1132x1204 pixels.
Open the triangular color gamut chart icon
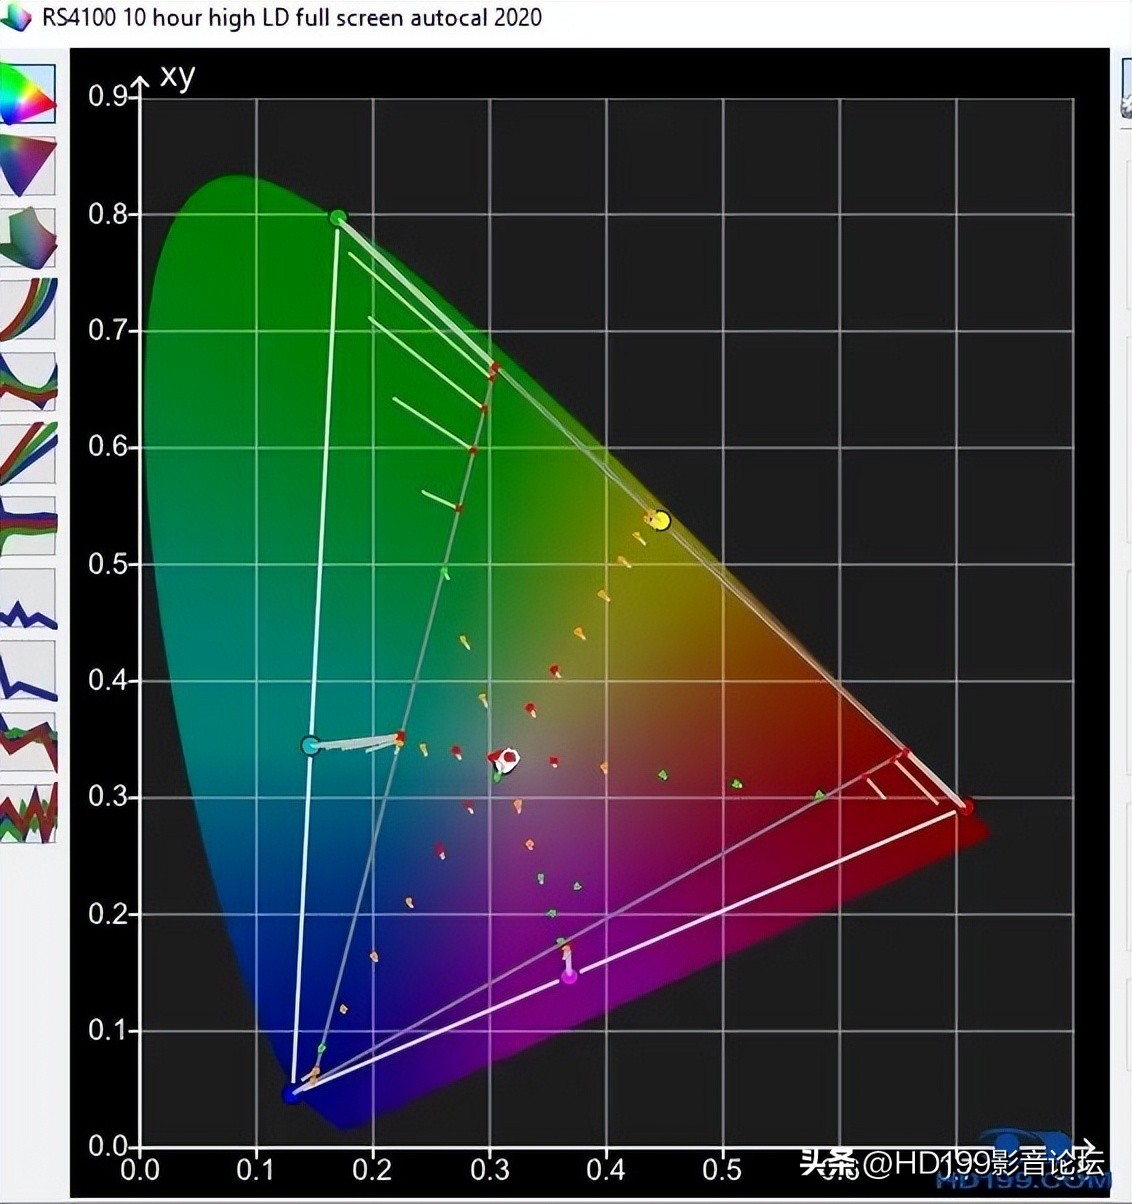pos(28,166)
